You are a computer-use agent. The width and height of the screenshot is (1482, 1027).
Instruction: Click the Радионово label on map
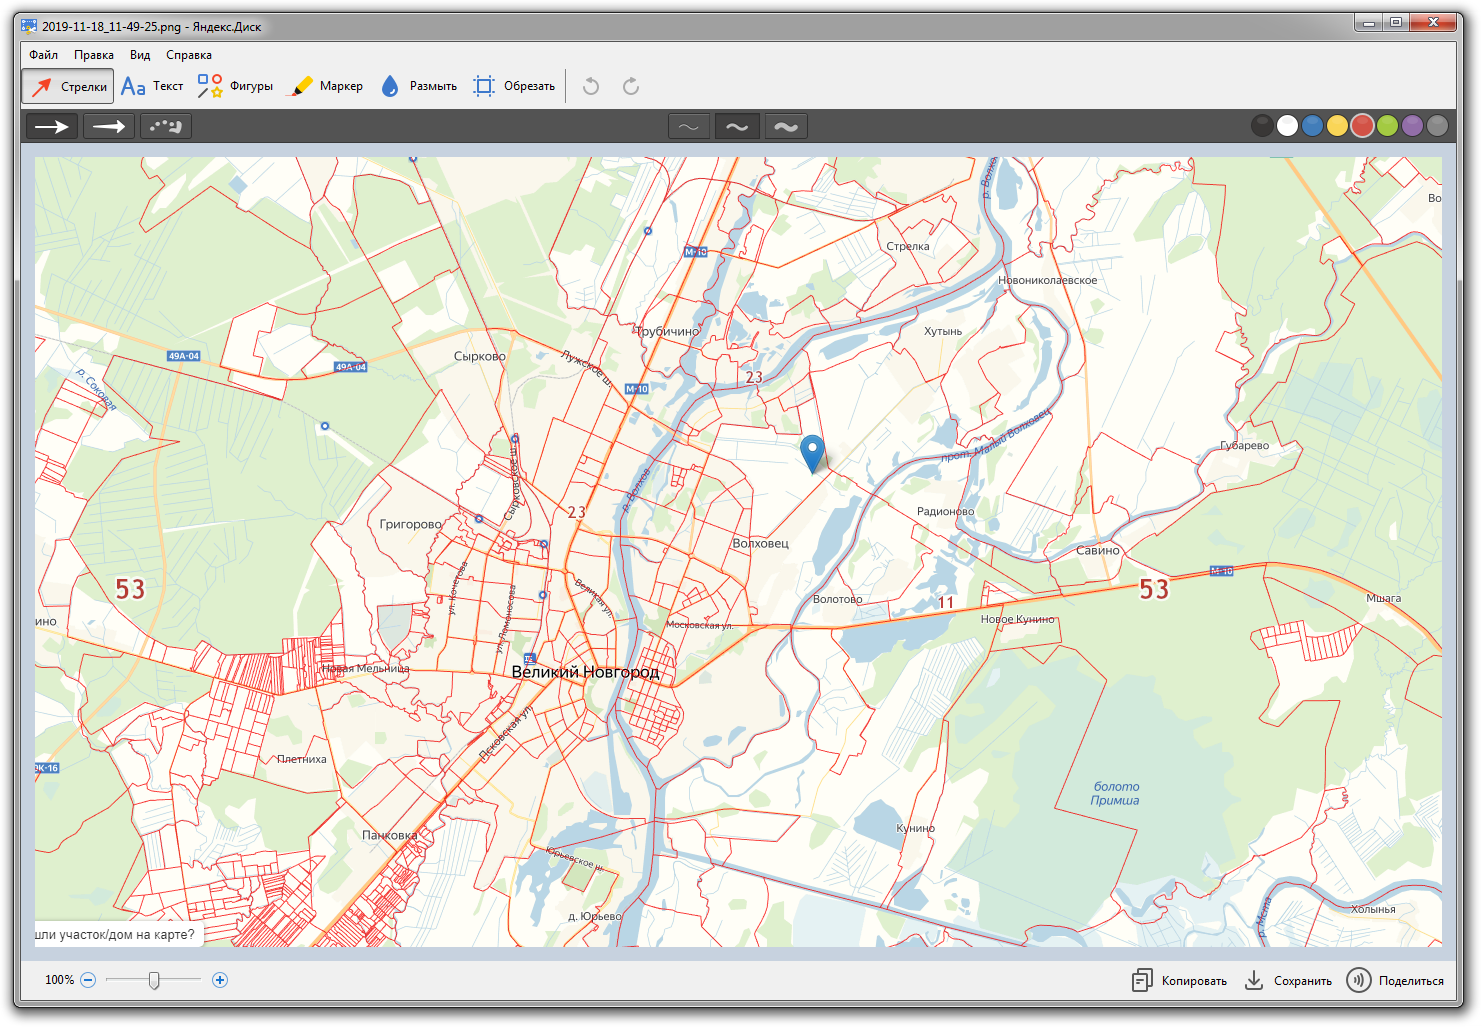[x=946, y=511]
